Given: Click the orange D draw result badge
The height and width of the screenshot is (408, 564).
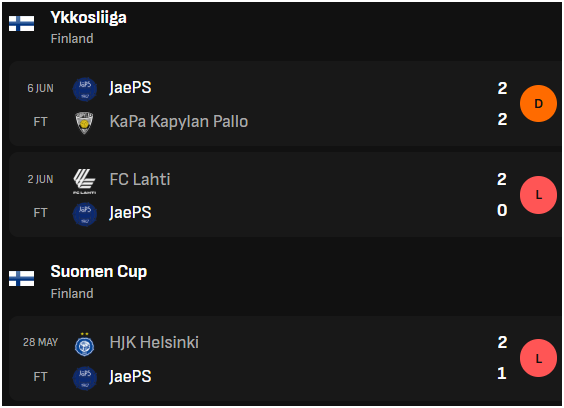Looking at the screenshot, I should point(538,104).
